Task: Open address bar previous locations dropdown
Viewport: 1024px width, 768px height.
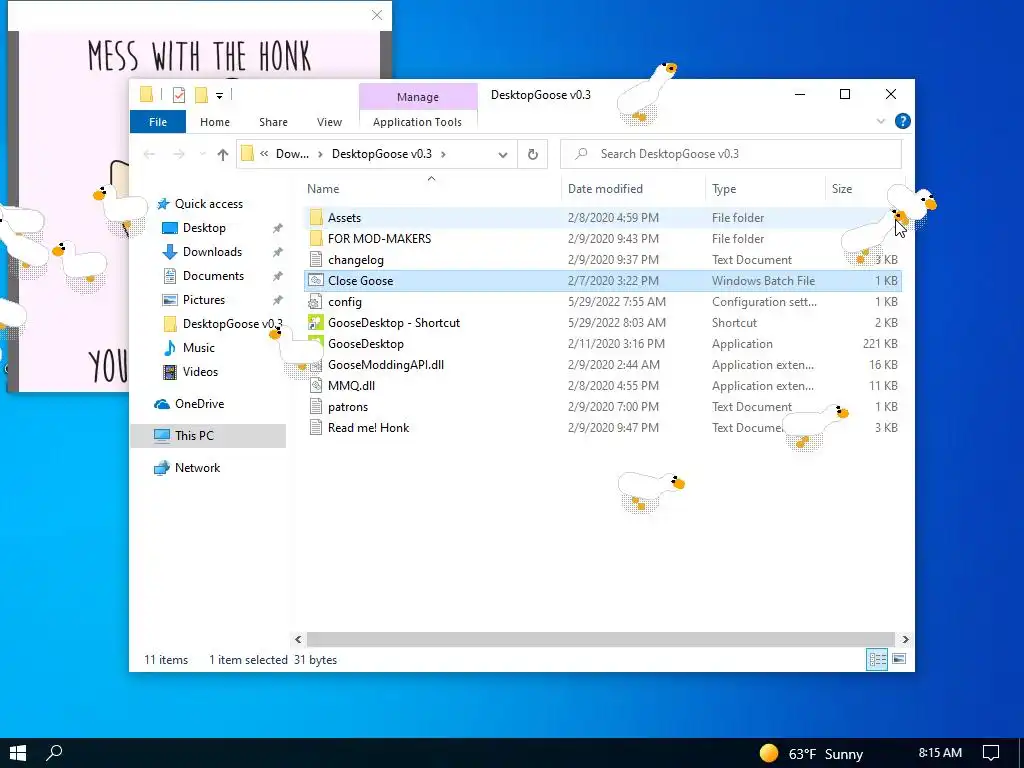Action: [x=503, y=155]
